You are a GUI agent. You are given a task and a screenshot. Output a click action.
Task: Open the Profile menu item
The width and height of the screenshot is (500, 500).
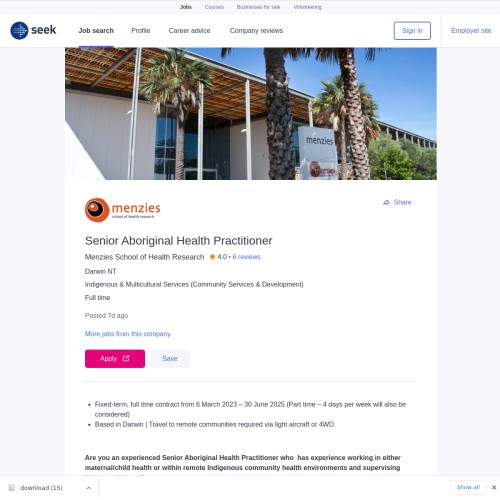click(141, 31)
